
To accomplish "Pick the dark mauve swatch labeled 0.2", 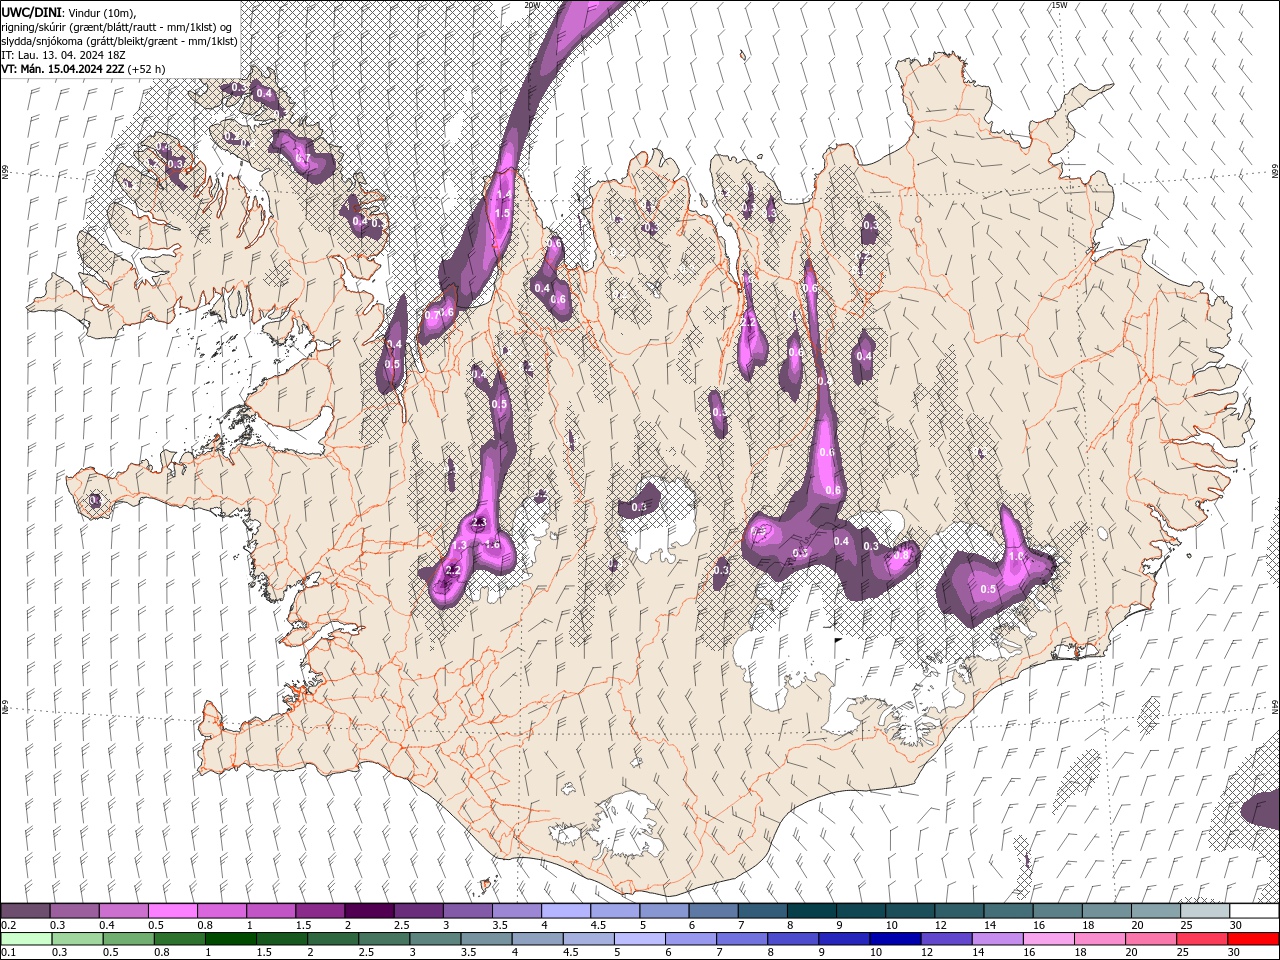I will pyautogui.click(x=26, y=911).
